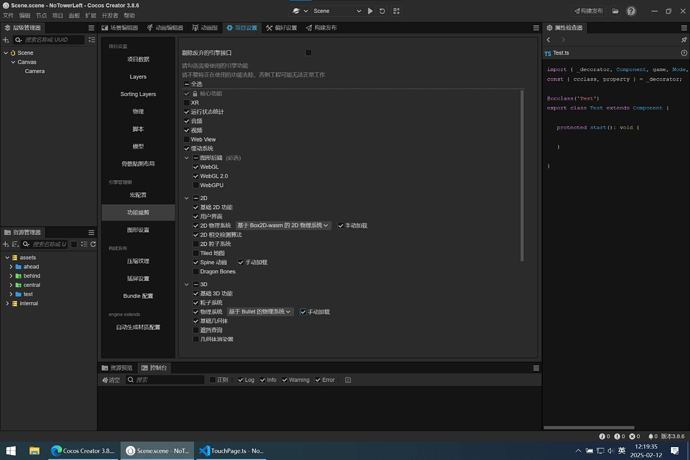This screenshot has height=460, width=690.
Task: Click assets expand-all list icon
Action: (x=84, y=244)
